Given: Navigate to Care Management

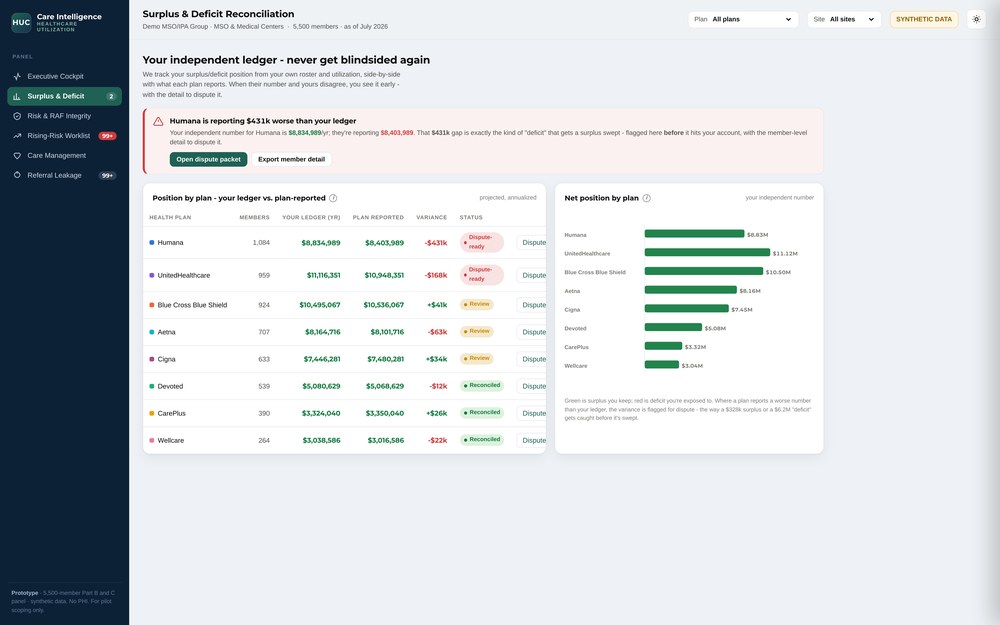Looking at the screenshot, I should (64, 156).
